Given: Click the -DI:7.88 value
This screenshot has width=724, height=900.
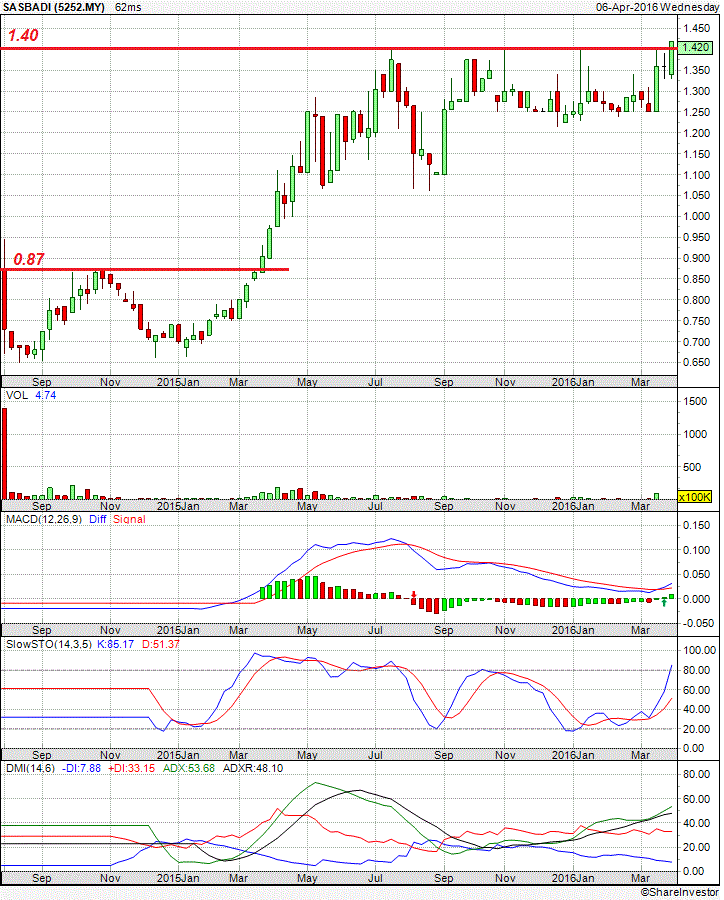Looking at the screenshot, I should 82,768.
